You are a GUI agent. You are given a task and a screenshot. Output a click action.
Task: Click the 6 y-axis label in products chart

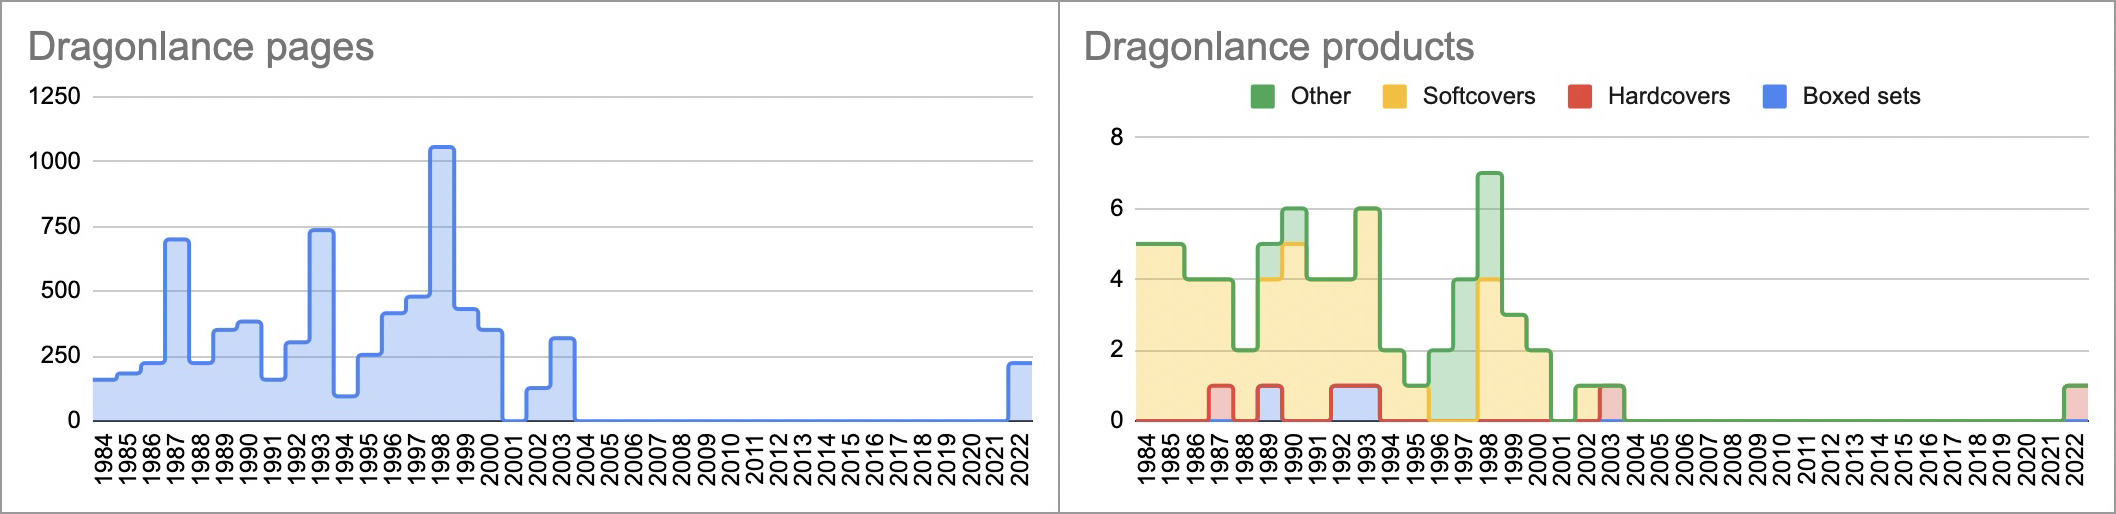pos(1117,208)
